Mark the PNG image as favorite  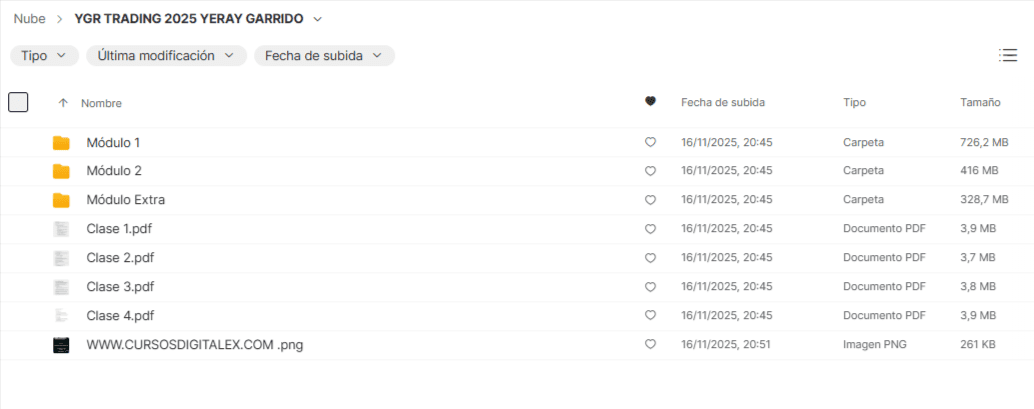(650, 345)
